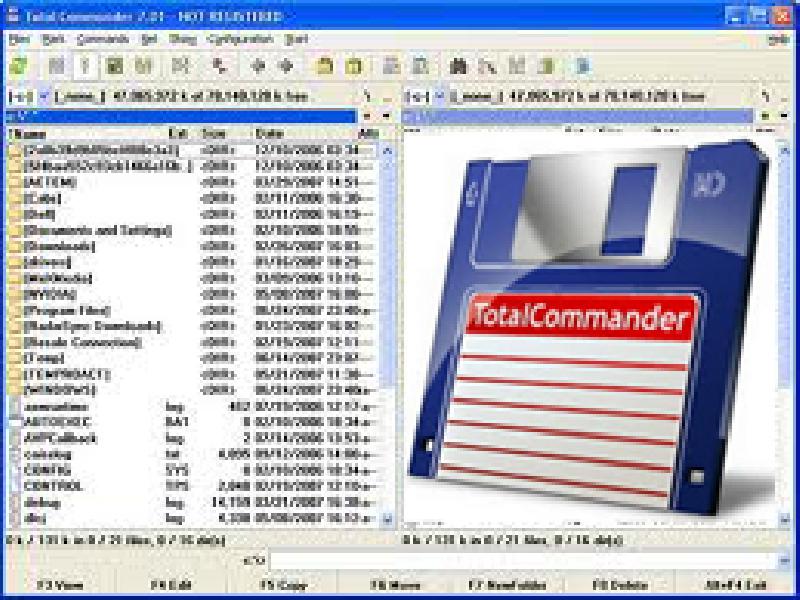The height and width of the screenshot is (600, 800).
Task: Click left panel scrollbar up arrow
Action: [x=387, y=151]
